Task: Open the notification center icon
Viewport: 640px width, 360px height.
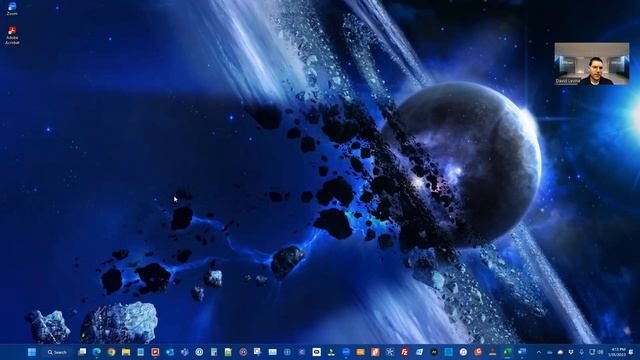Action: (x=631, y=352)
